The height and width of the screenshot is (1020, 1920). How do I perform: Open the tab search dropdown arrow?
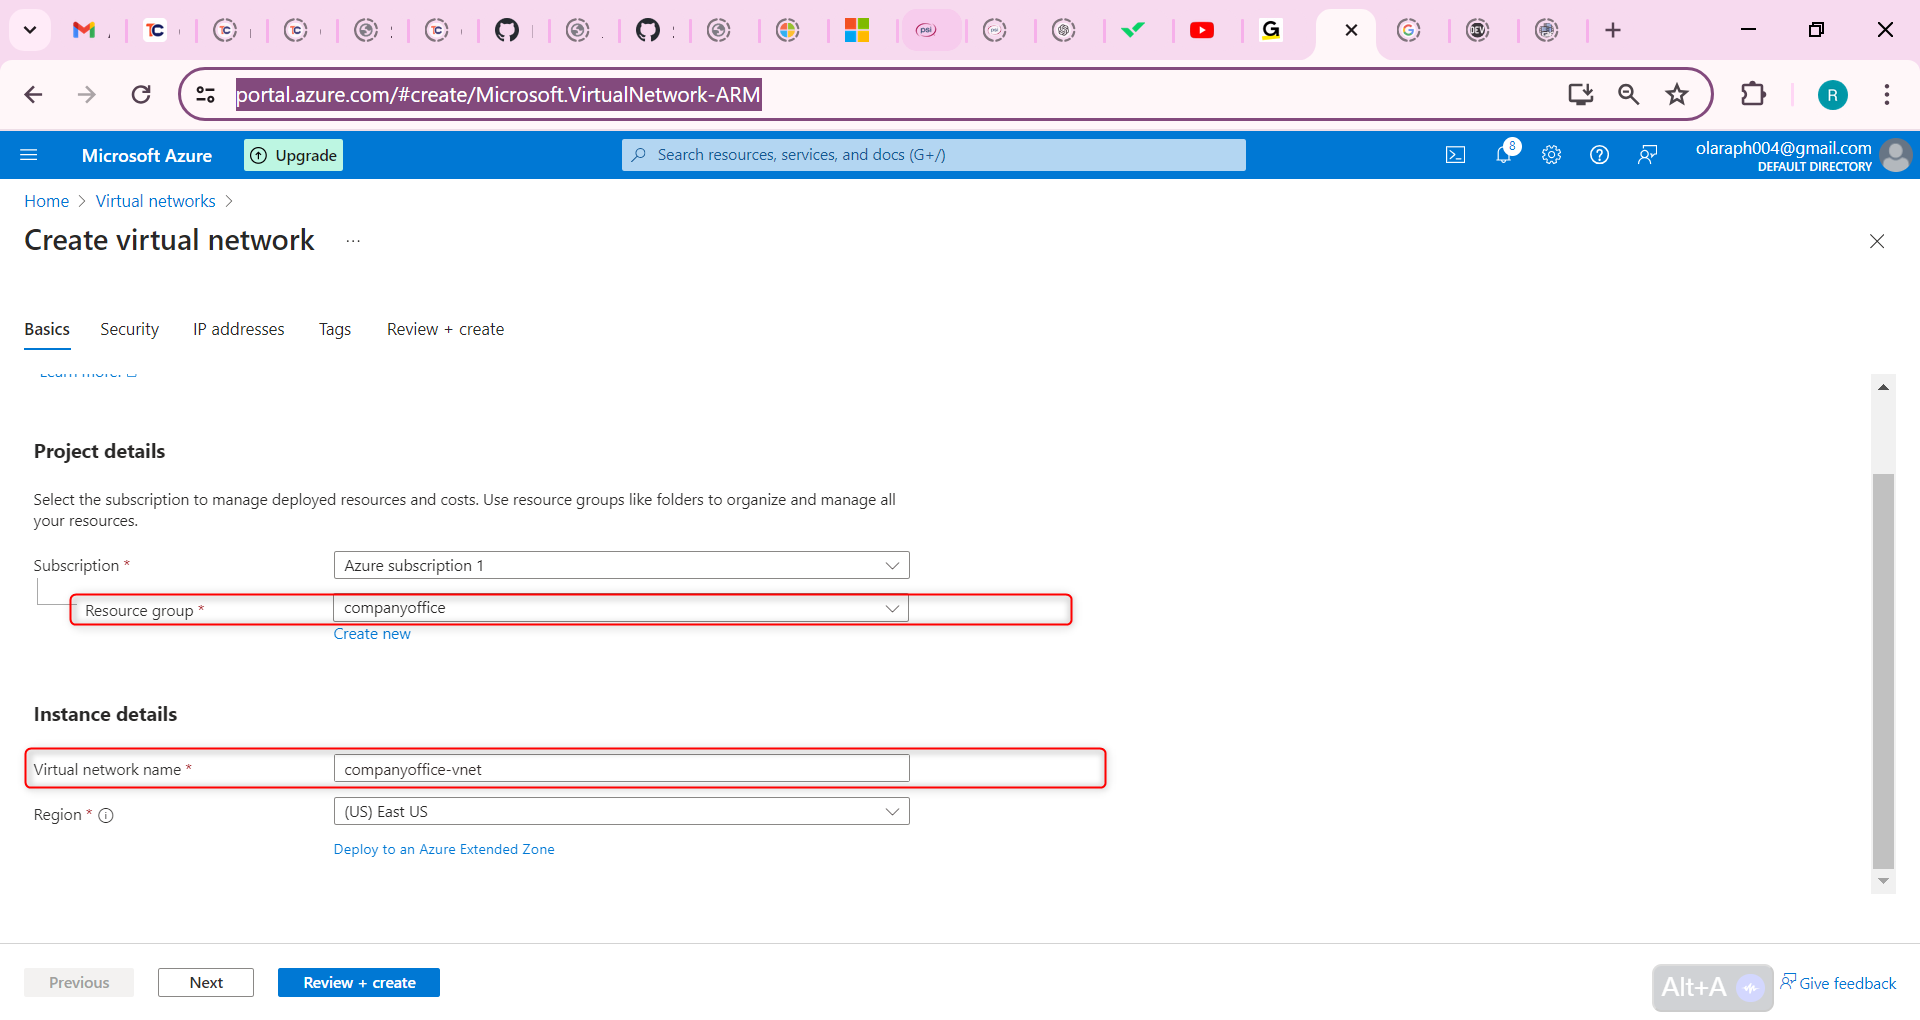coord(30,30)
